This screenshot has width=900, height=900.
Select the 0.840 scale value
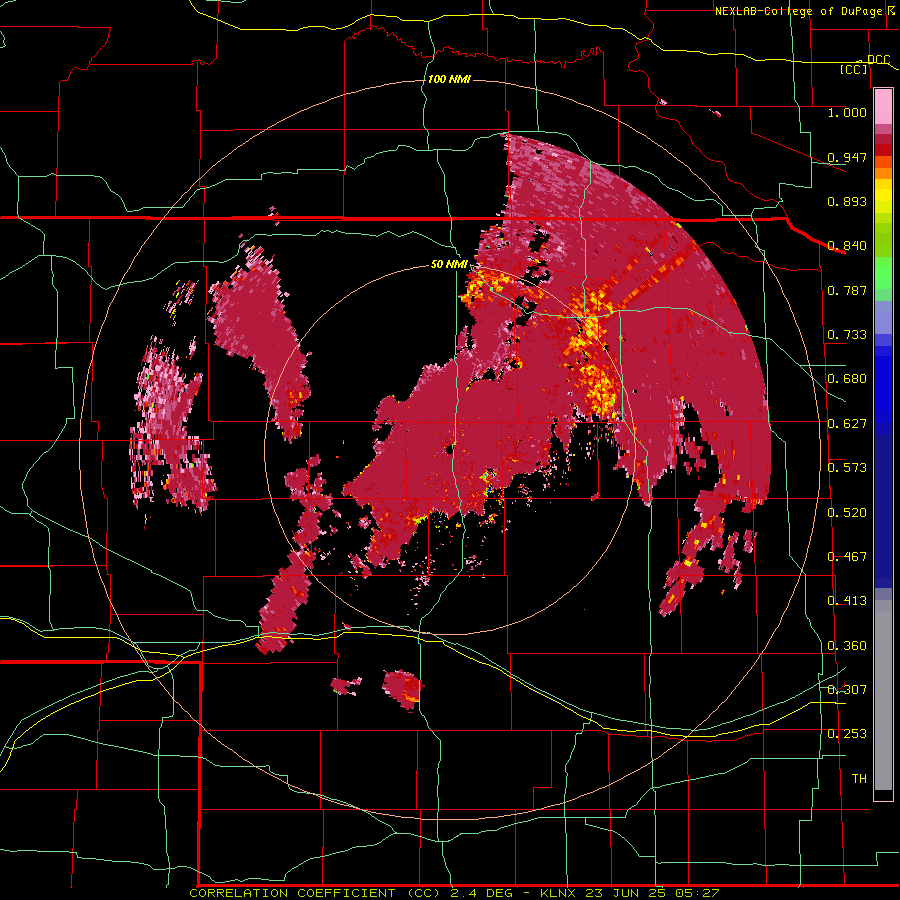[x=847, y=246]
